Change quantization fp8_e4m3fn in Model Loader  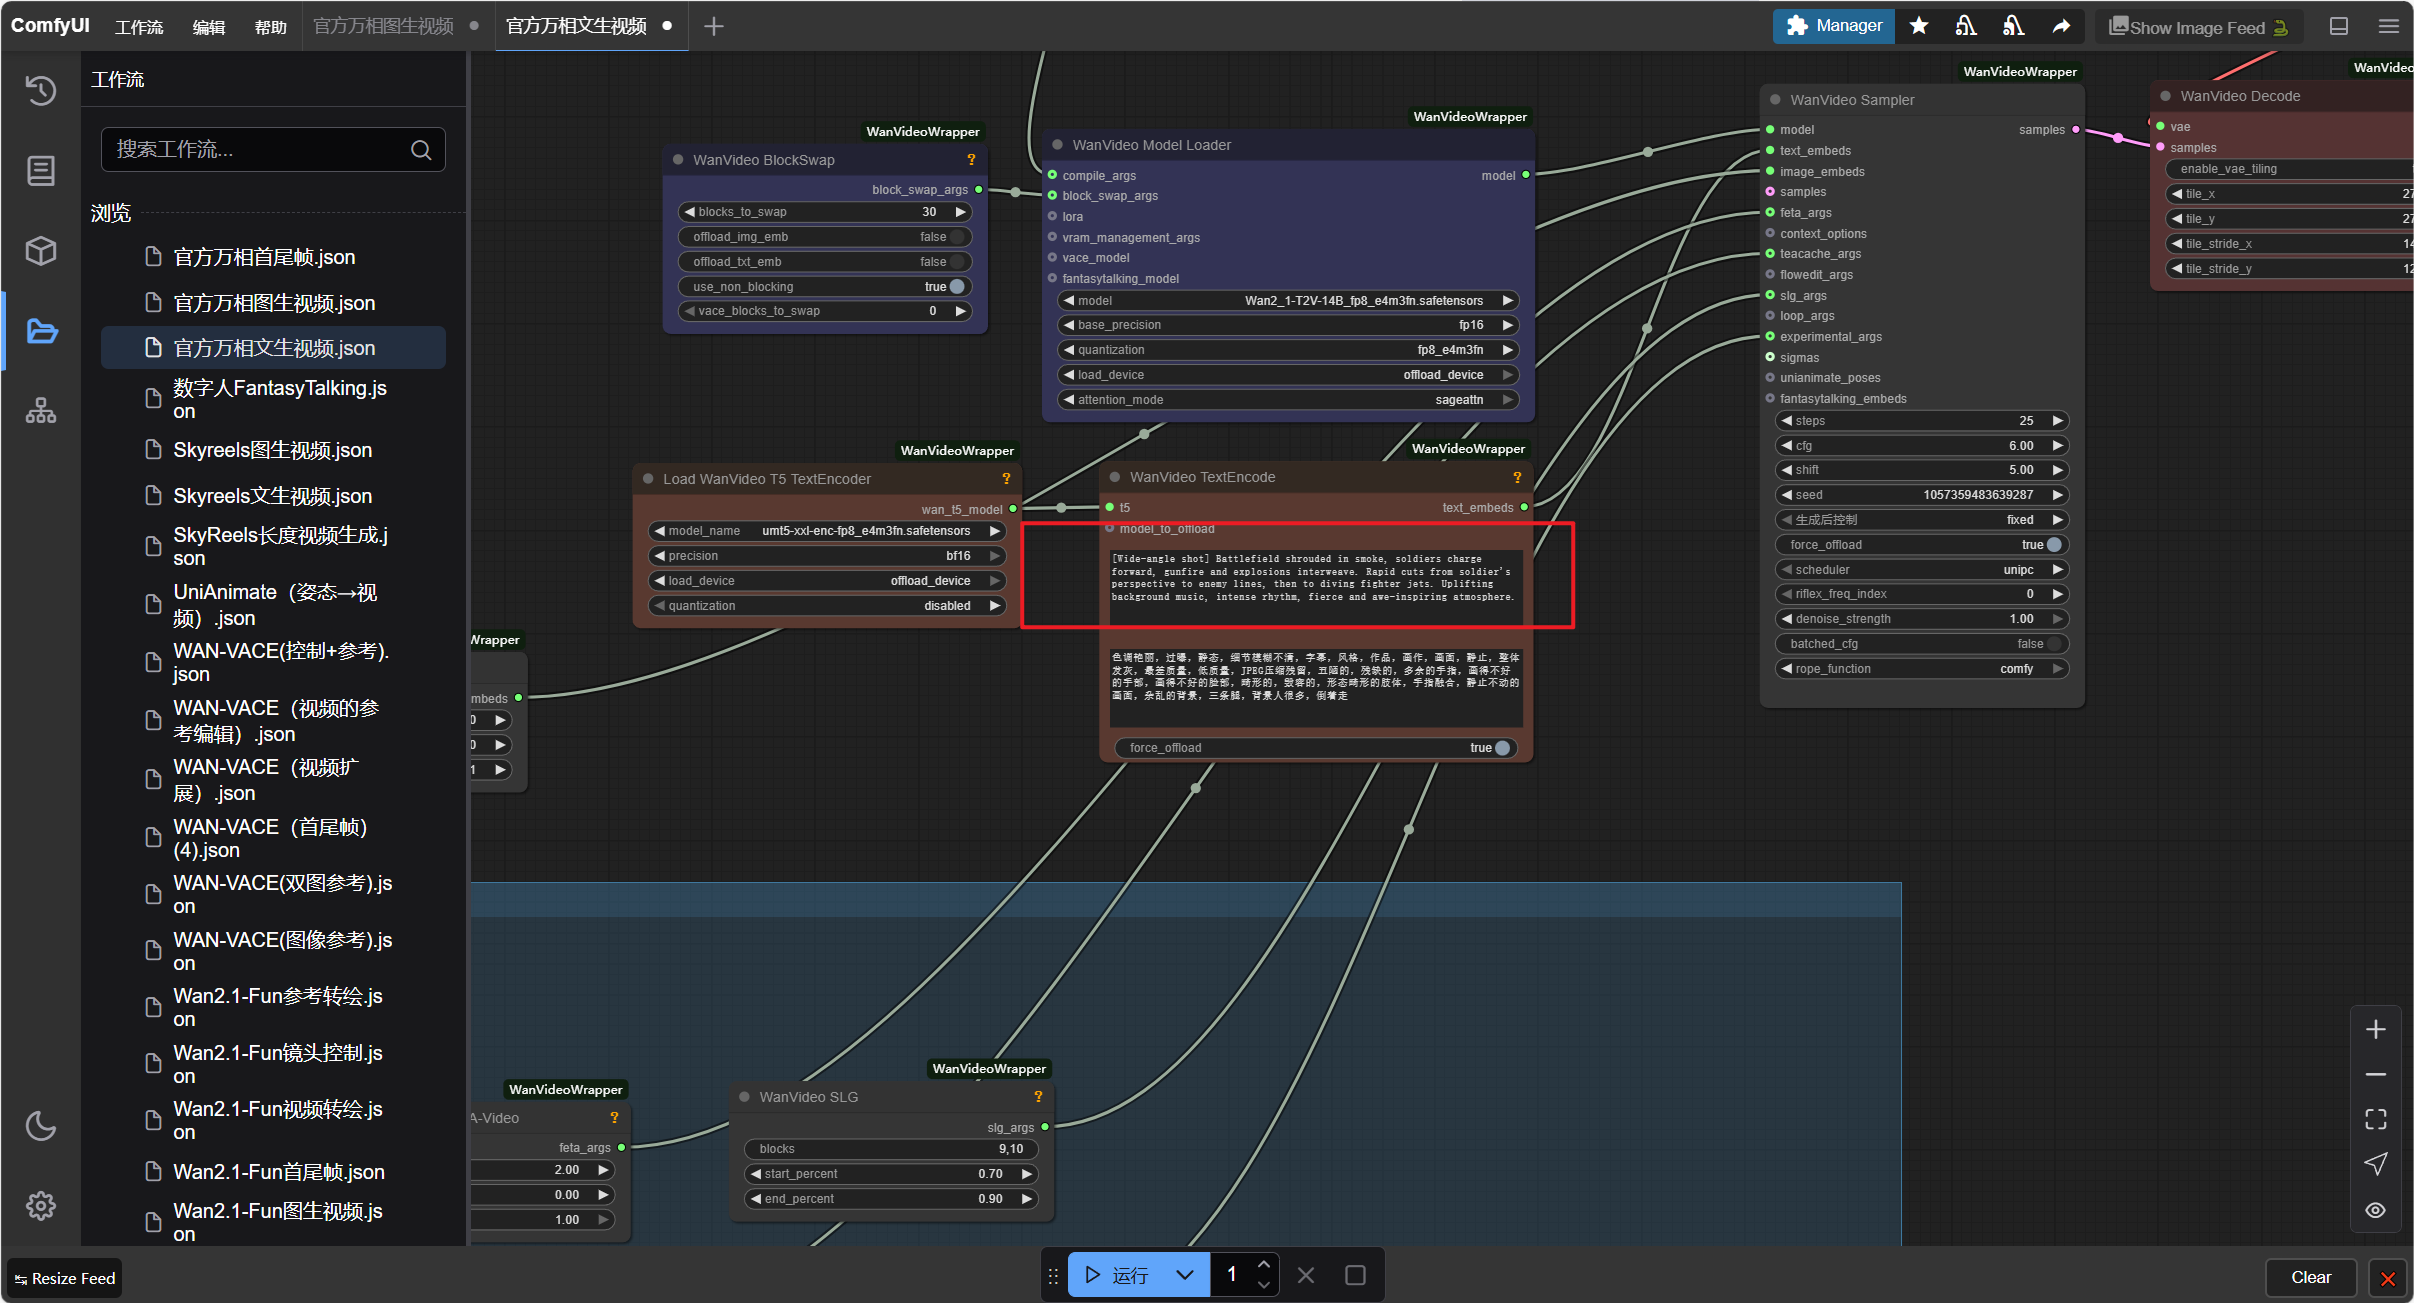(x=1288, y=350)
